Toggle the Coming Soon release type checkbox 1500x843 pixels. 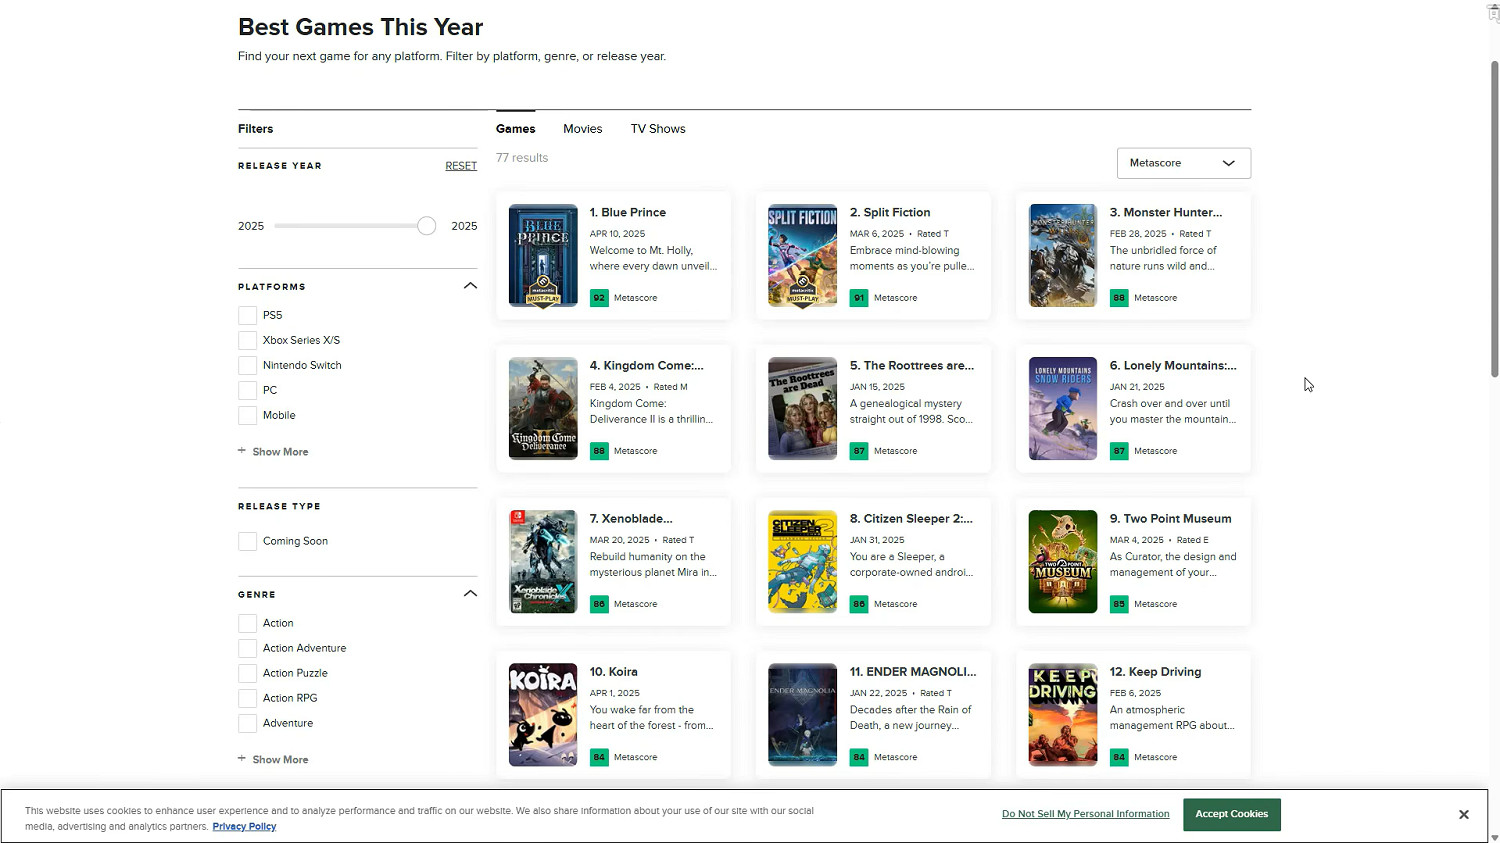[248, 541]
